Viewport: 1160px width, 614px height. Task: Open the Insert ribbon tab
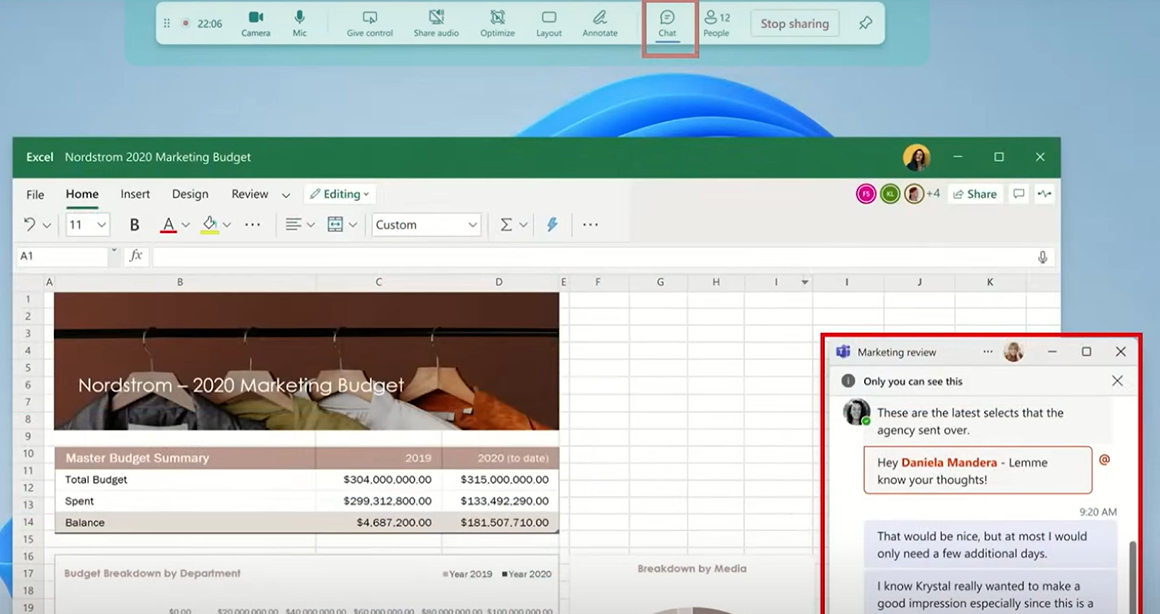(135, 194)
